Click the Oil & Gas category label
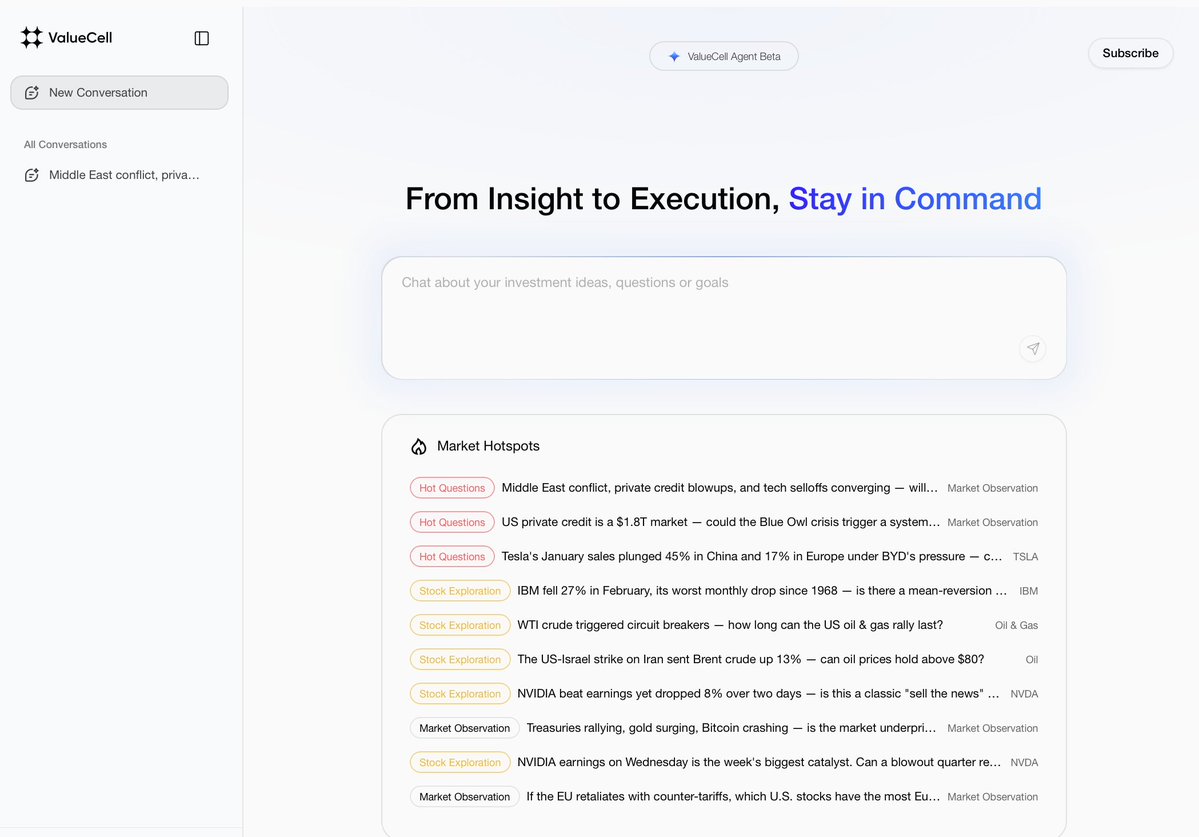Screen dimensions: 1199x837 click(x=1016, y=626)
